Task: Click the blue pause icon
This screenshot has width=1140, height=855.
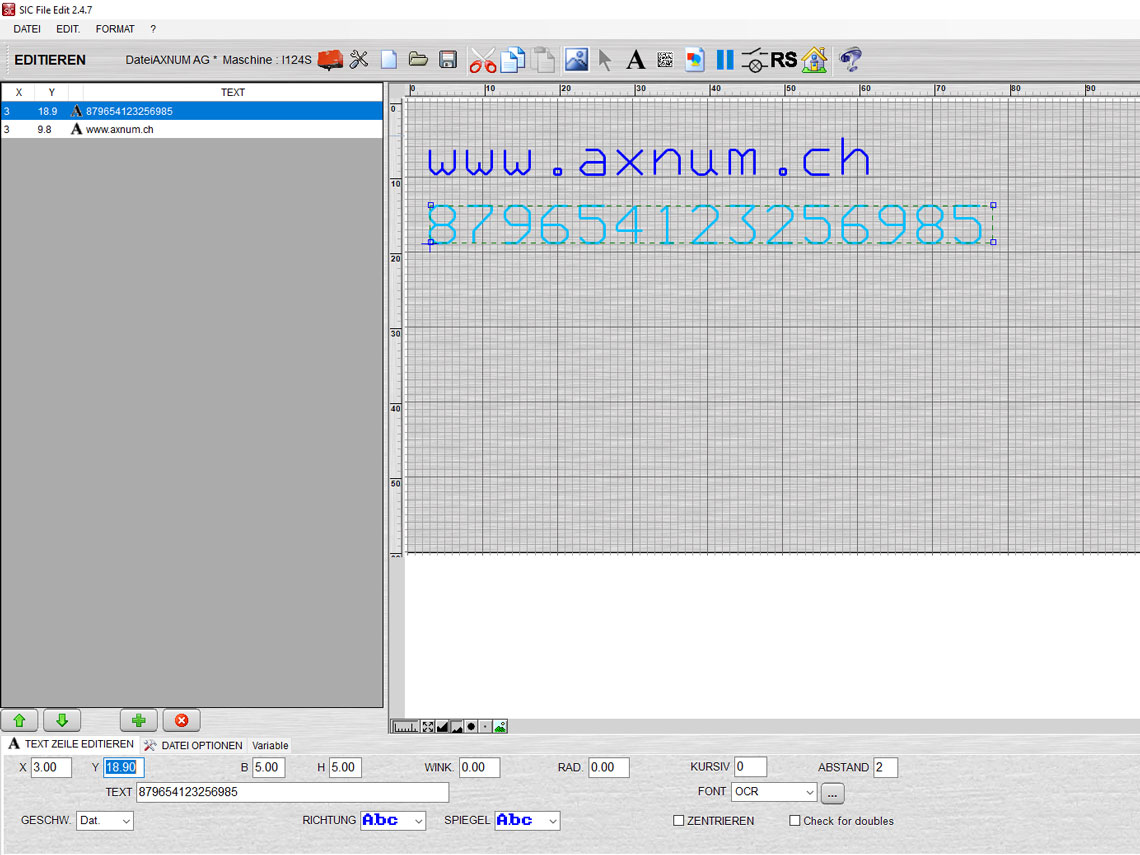Action: point(725,60)
